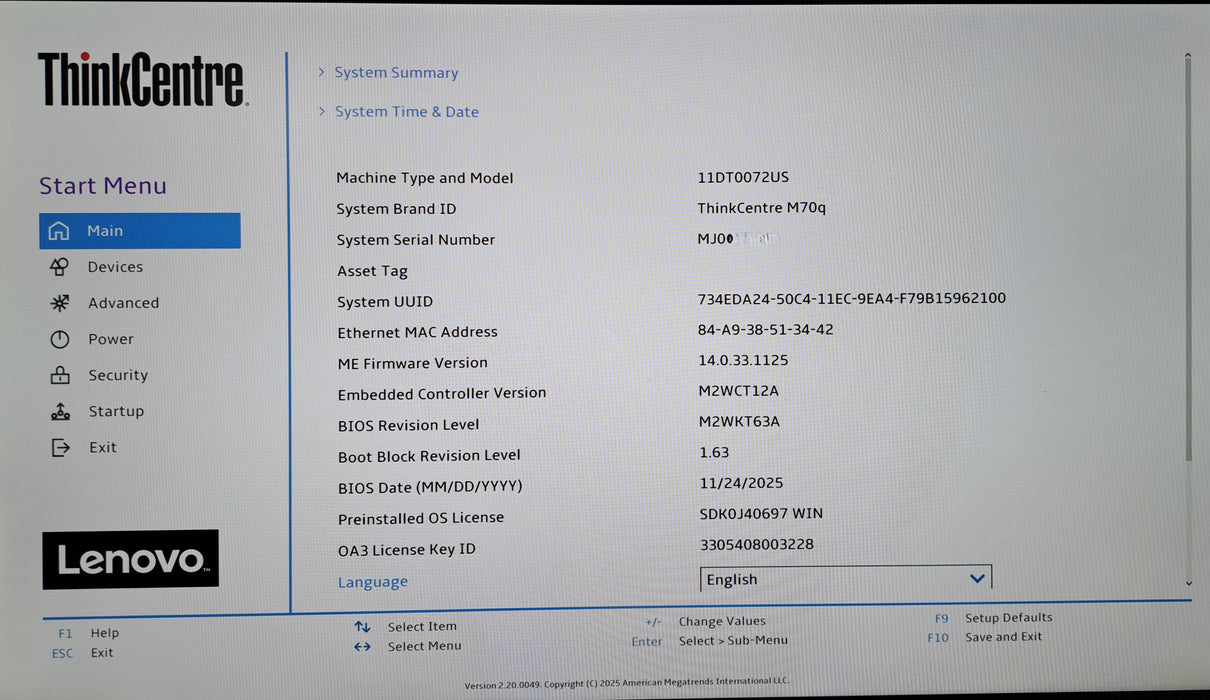The width and height of the screenshot is (1210, 700).
Task: Click the Start Menu heading
Action: coord(103,186)
